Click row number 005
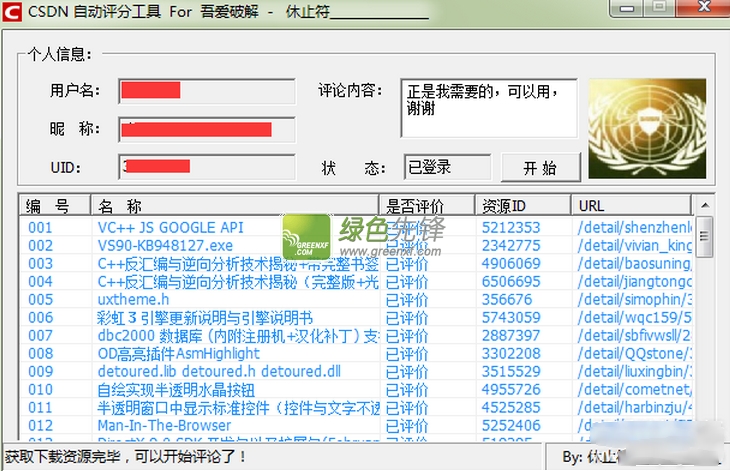730x471 pixels. pos(41,299)
